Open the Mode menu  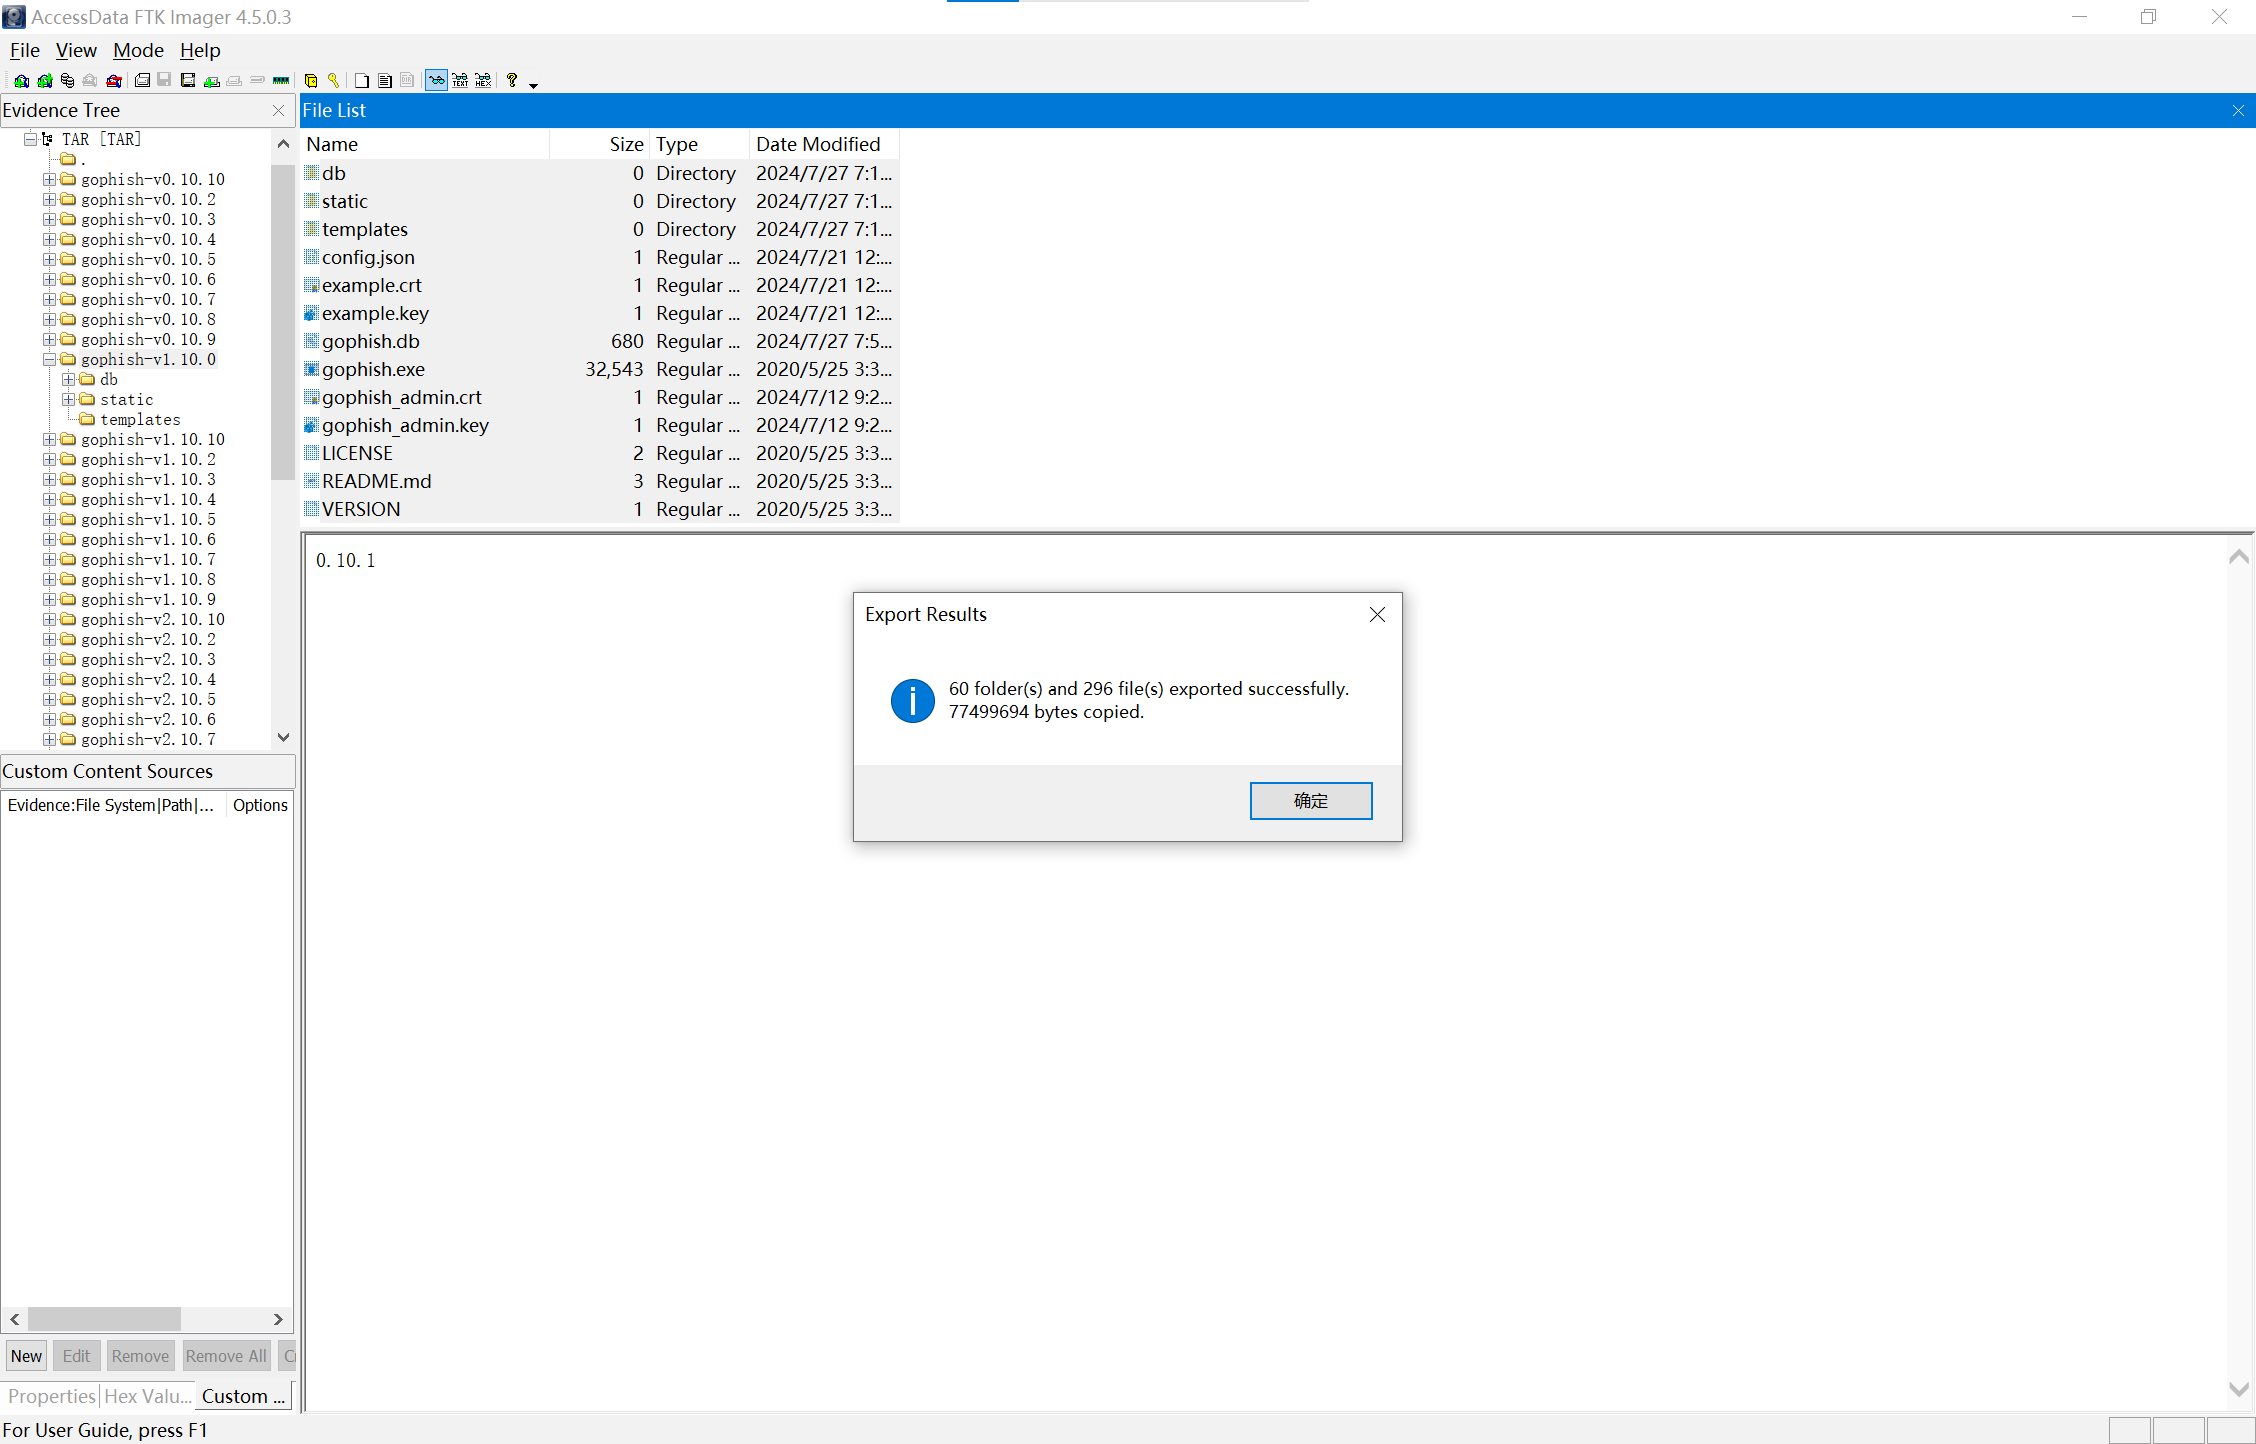point(138,50)
